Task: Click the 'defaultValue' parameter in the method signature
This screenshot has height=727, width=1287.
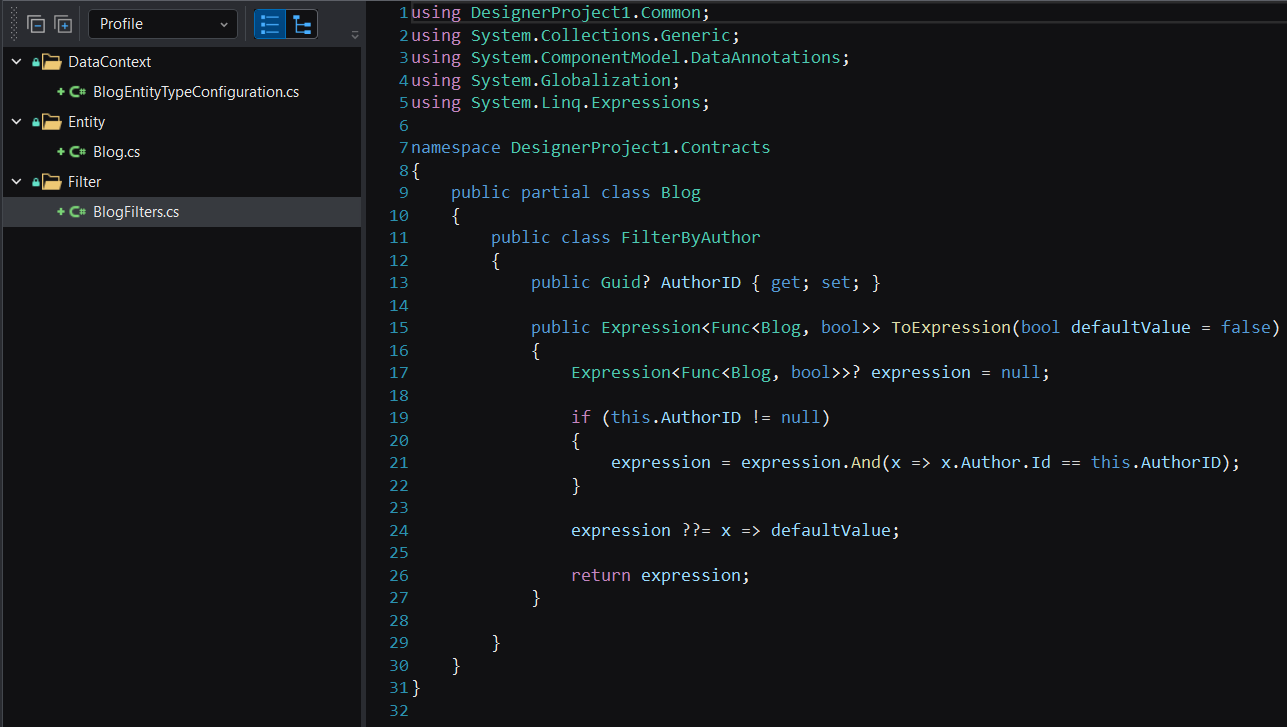Action: (1131, 328)
